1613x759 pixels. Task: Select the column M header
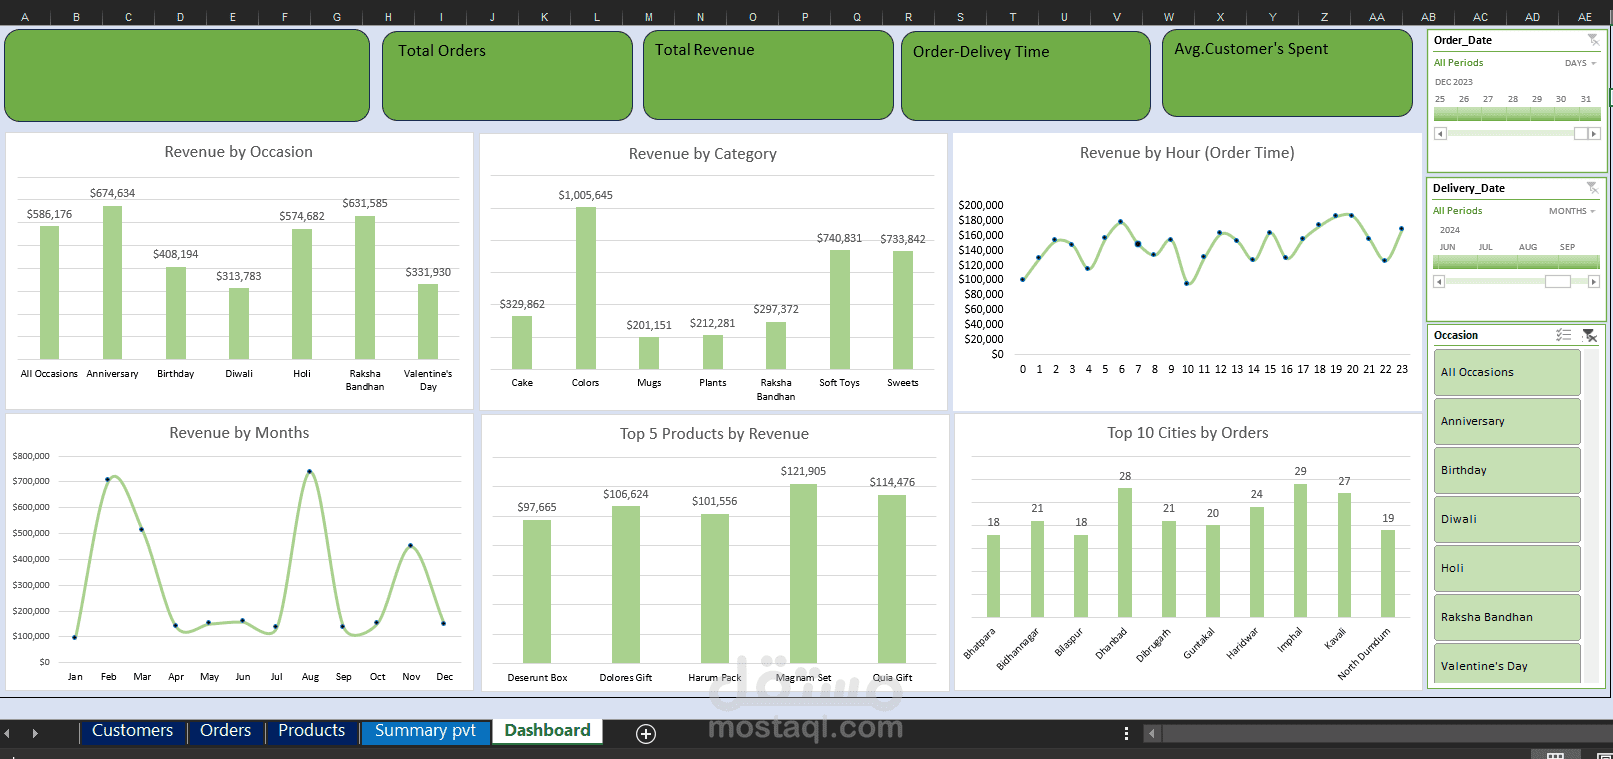[x=649, y=17]
